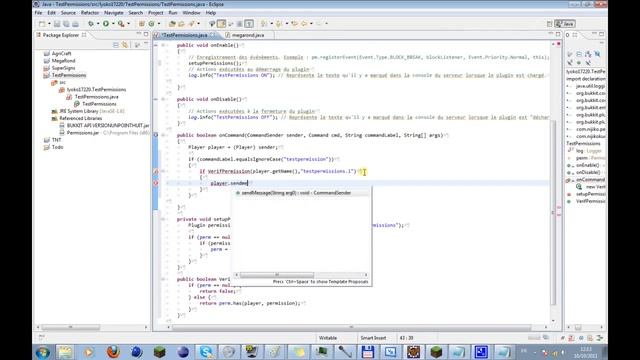Open the Run dropdown arrow
Image resolution: width=640 pixels, height=360 pixels.
[x=113, y=24]
